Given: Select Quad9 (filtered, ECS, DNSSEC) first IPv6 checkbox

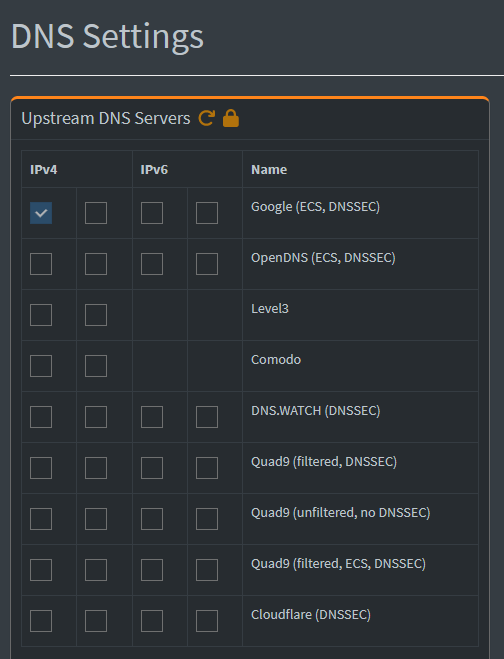Looking at the screenshot, I should click(152, 570).
